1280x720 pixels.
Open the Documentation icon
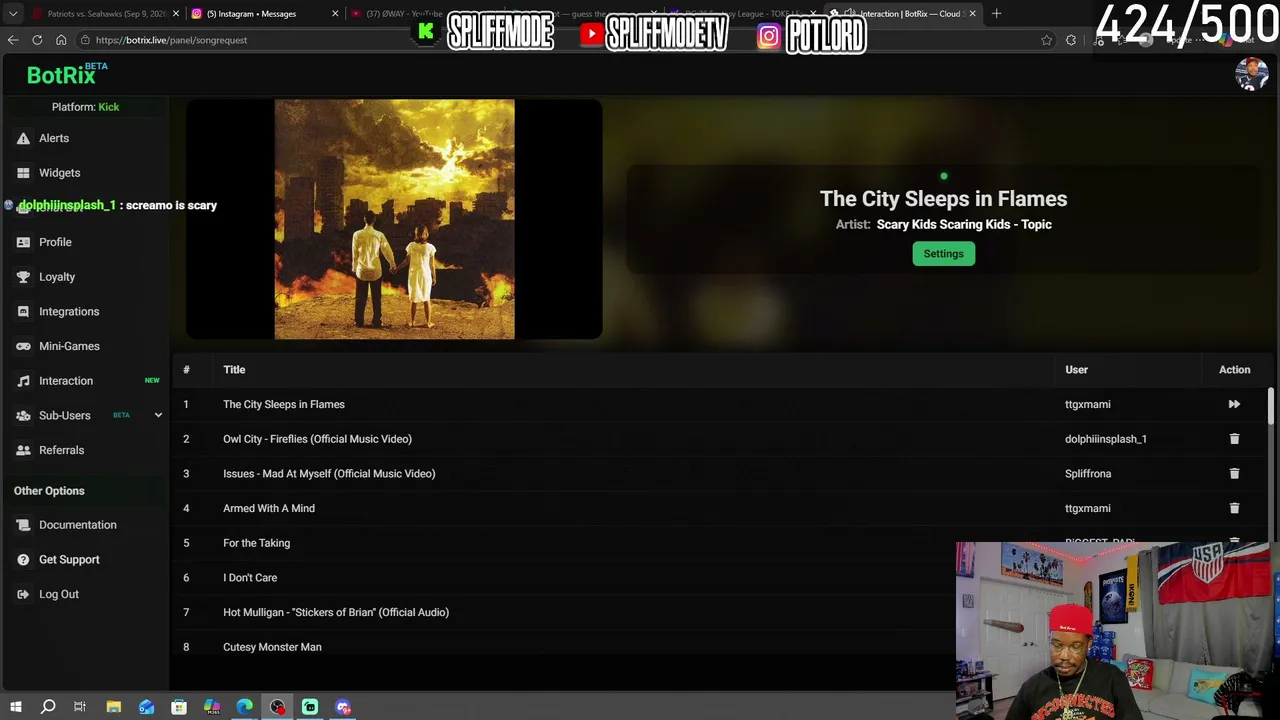pyautogui.click(x=23, y=525)
